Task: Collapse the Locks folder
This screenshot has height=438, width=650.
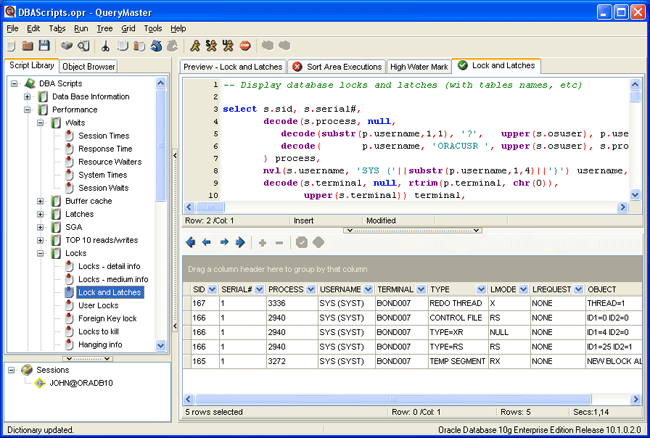Action: (40, 253)
